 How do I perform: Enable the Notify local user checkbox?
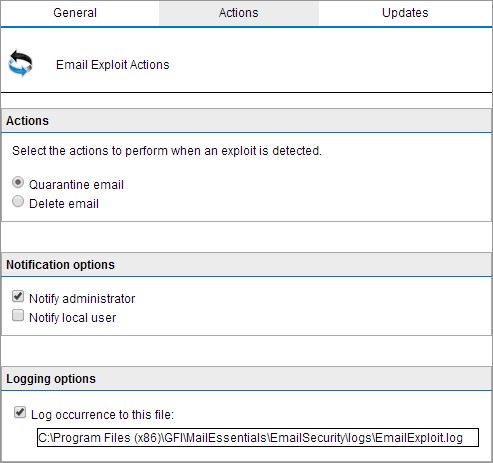point(18,315)
